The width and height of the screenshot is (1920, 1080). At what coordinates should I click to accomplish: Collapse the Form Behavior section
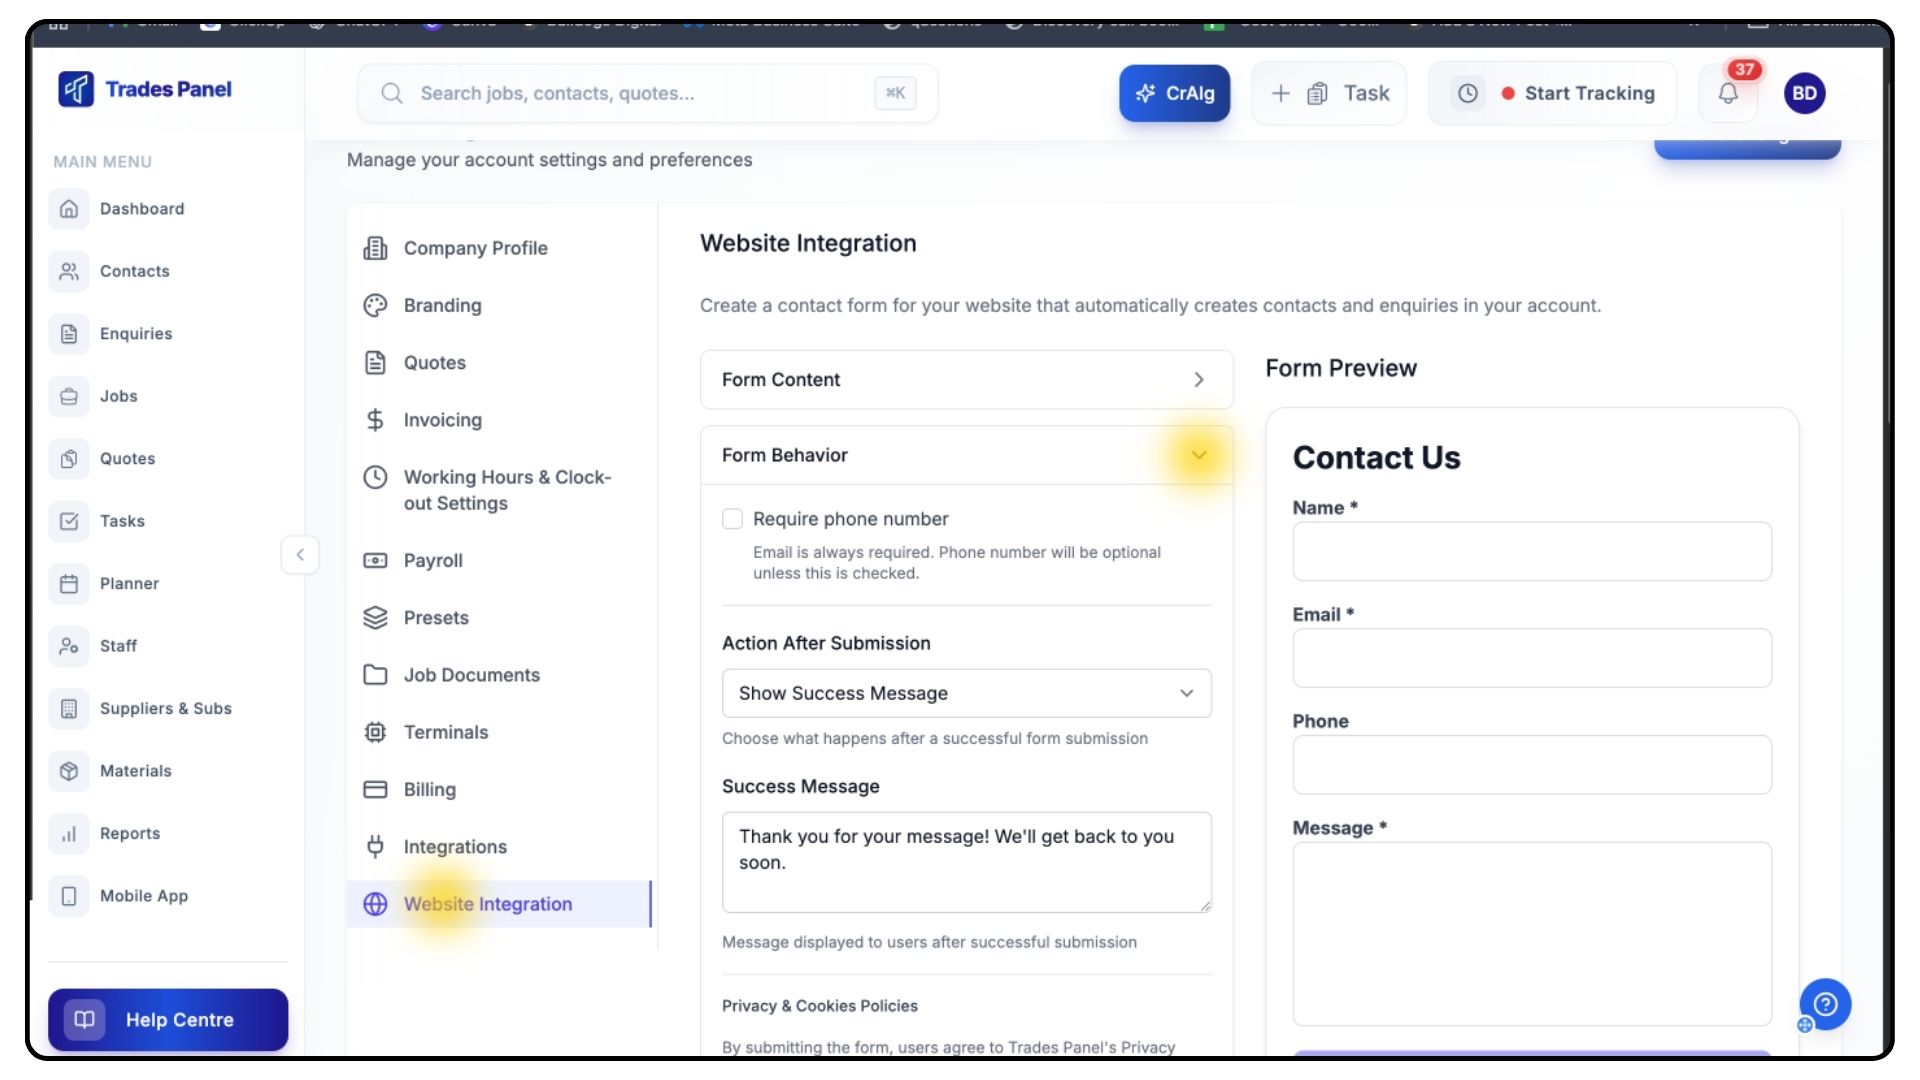click(x=1198, y=456)
